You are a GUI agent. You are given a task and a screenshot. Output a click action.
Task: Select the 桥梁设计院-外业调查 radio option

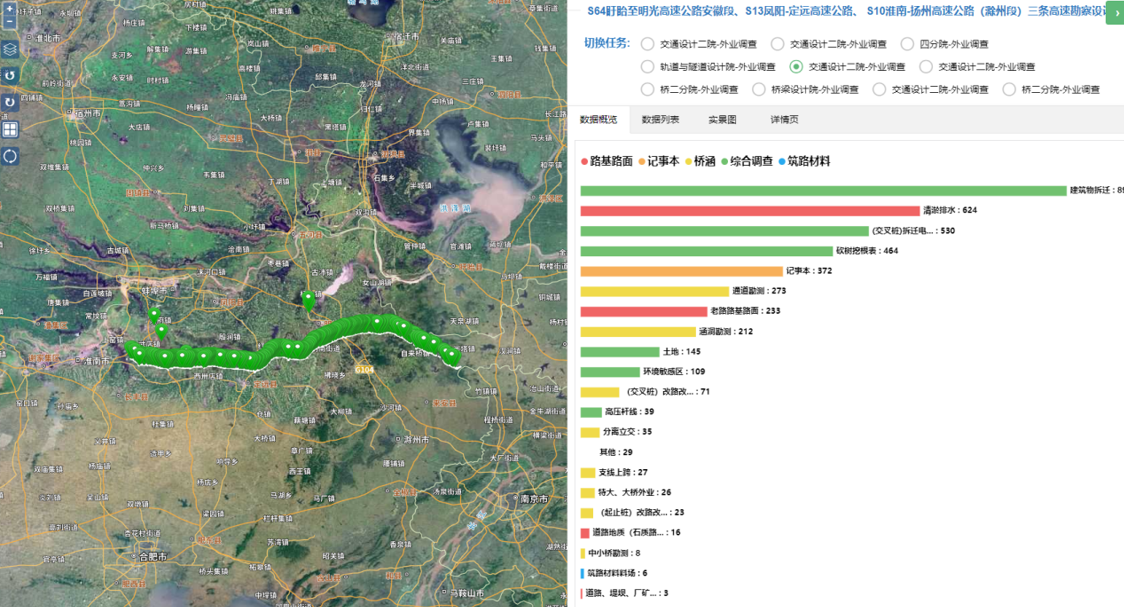coord(758,89)
